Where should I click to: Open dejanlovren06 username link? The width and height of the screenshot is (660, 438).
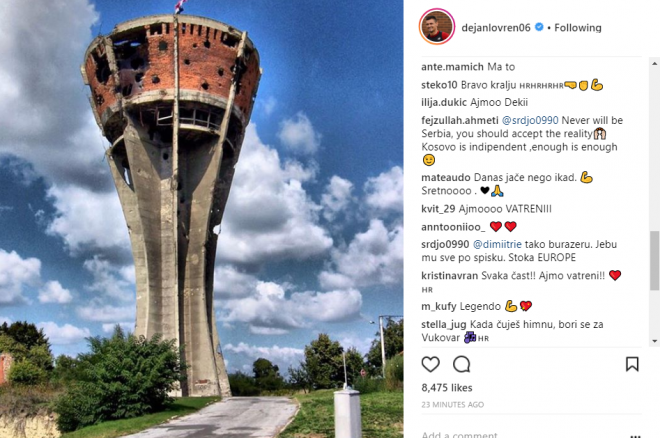coord(496,28)
